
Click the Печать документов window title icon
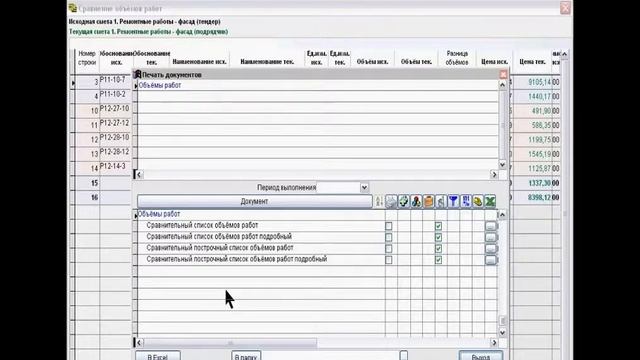[x=138, y=75]
